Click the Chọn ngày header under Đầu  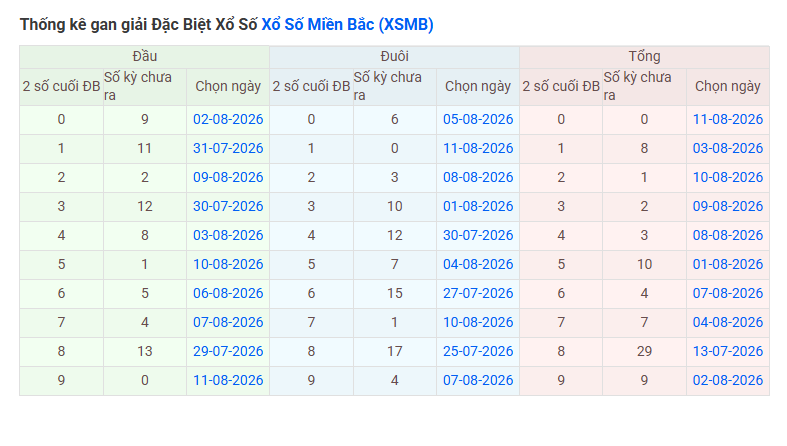[228, 86]
